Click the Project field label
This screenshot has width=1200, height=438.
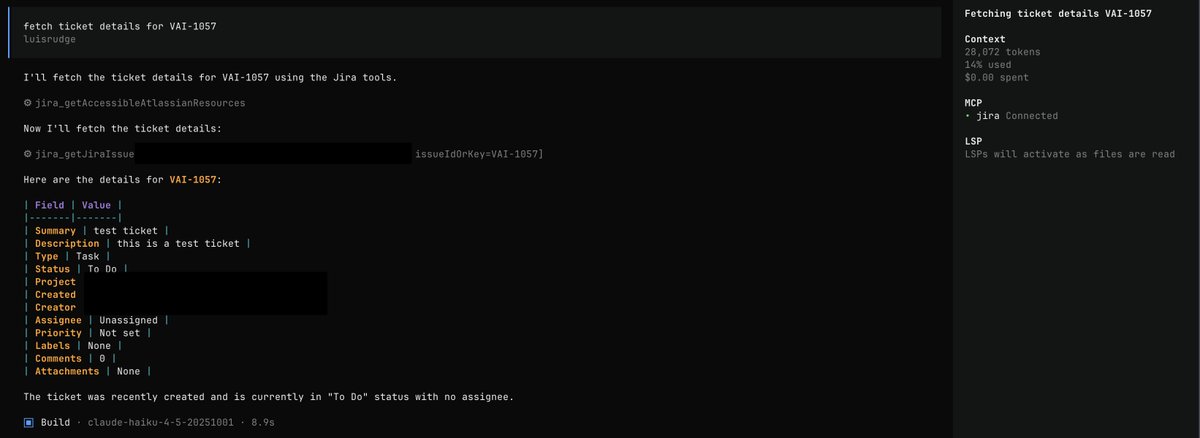55,282
